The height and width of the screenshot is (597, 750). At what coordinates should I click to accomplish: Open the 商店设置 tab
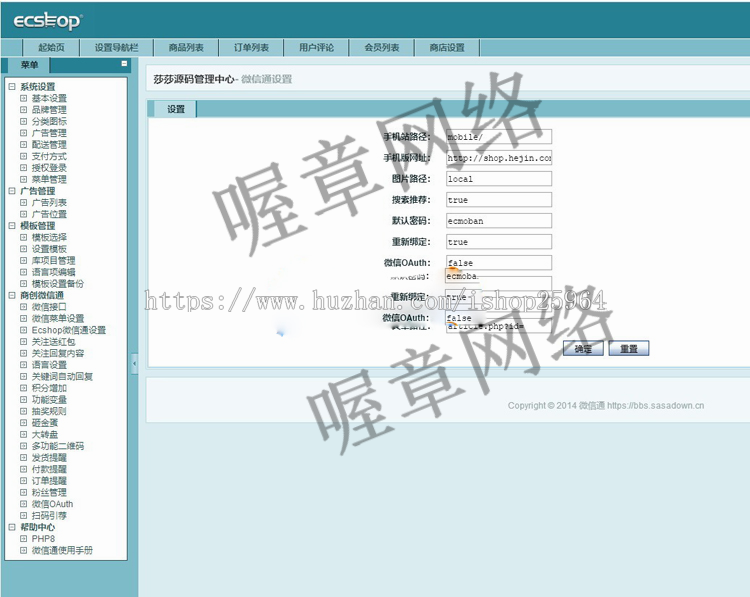[447, 47]
